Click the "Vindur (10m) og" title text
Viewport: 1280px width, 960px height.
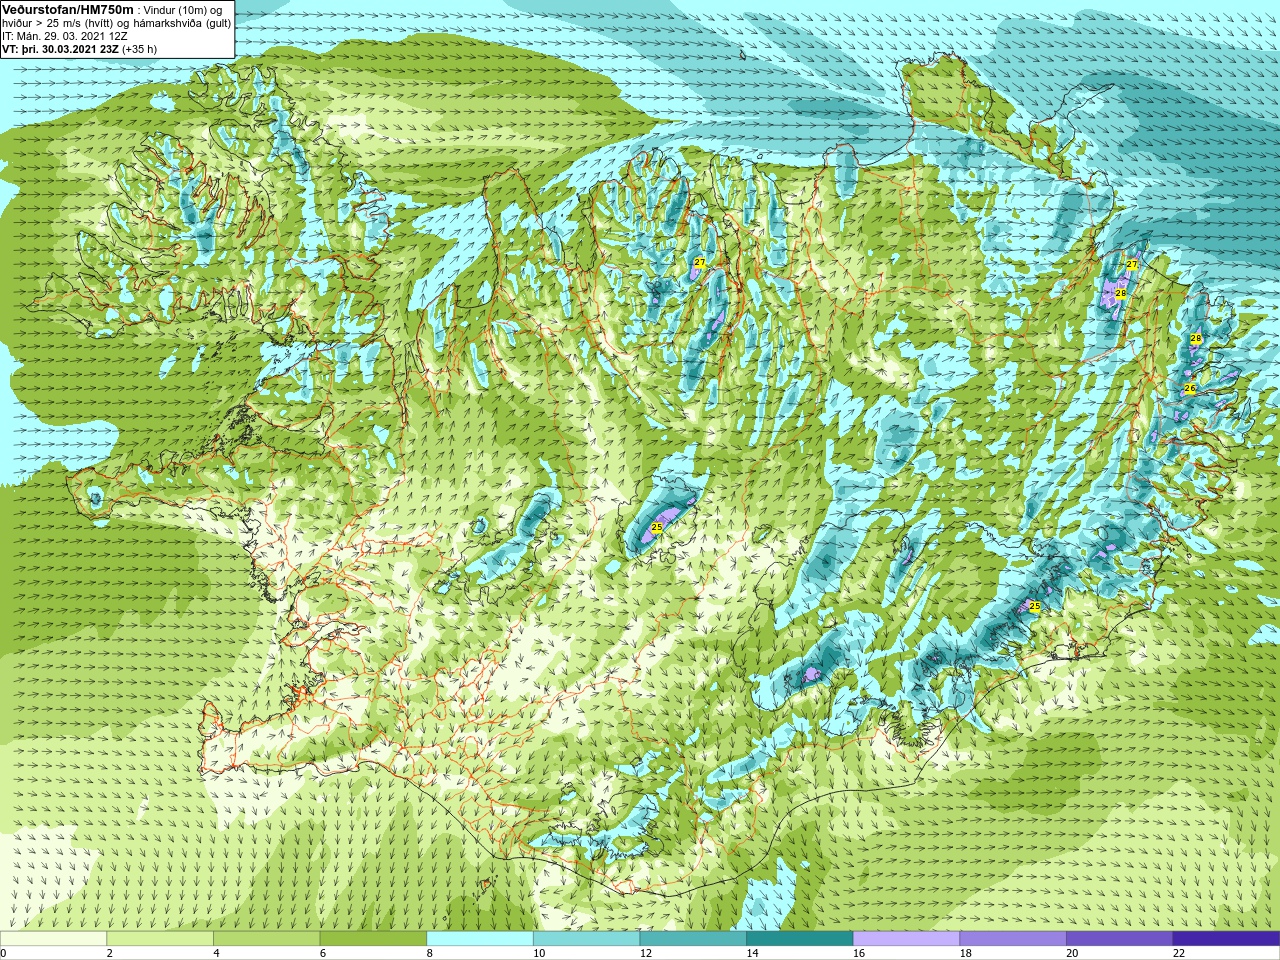185,10
